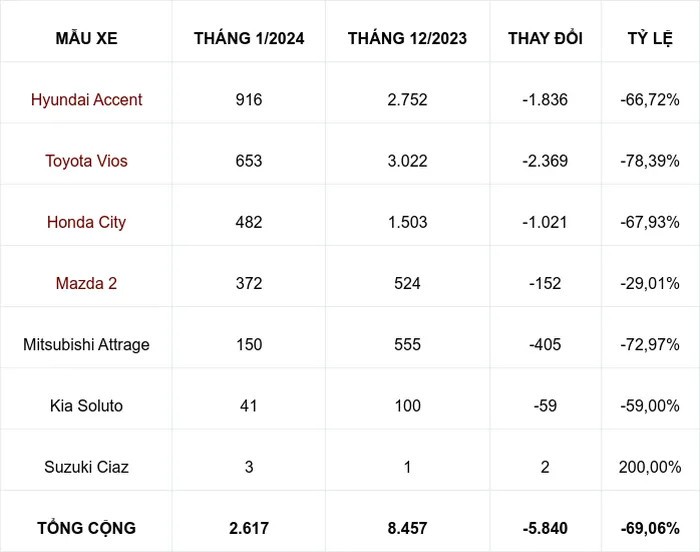Click the total ratio cell -69,06%
700x552 pixels.
pyautogui.click(x=649, y=527)
